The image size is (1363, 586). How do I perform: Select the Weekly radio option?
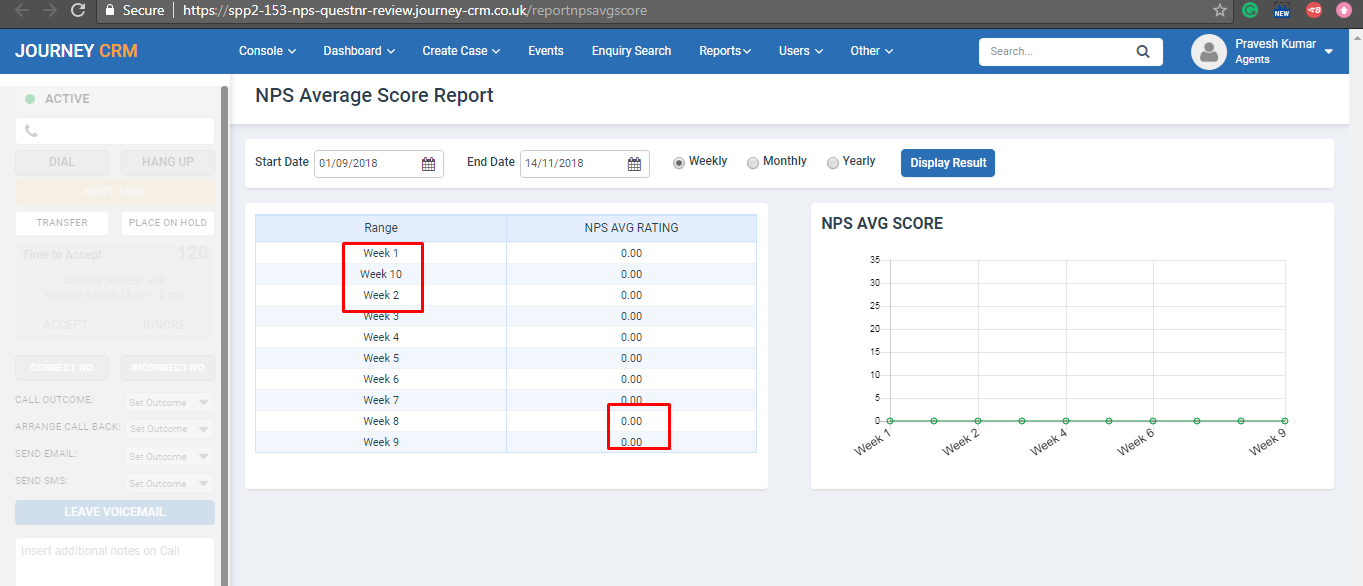coord(679,163)
